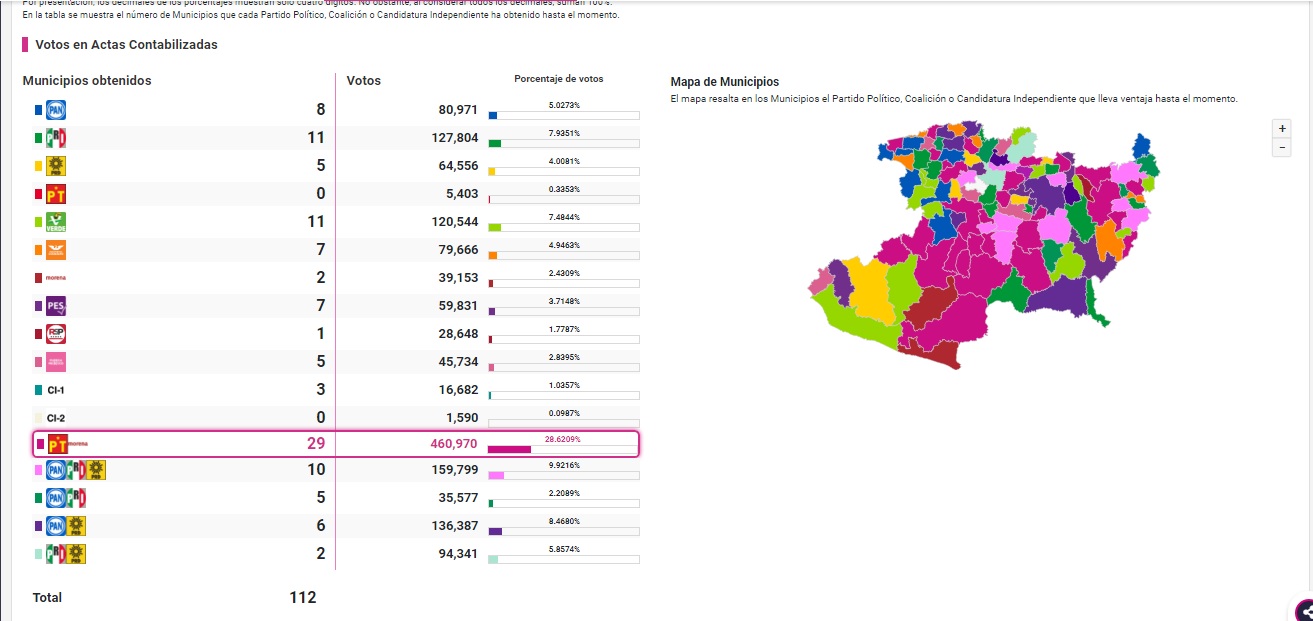Screen dimensions: 1313x621
Task: Select the PAN-PRI-PRD coalition logos
Action: click(x=75, y=470)
